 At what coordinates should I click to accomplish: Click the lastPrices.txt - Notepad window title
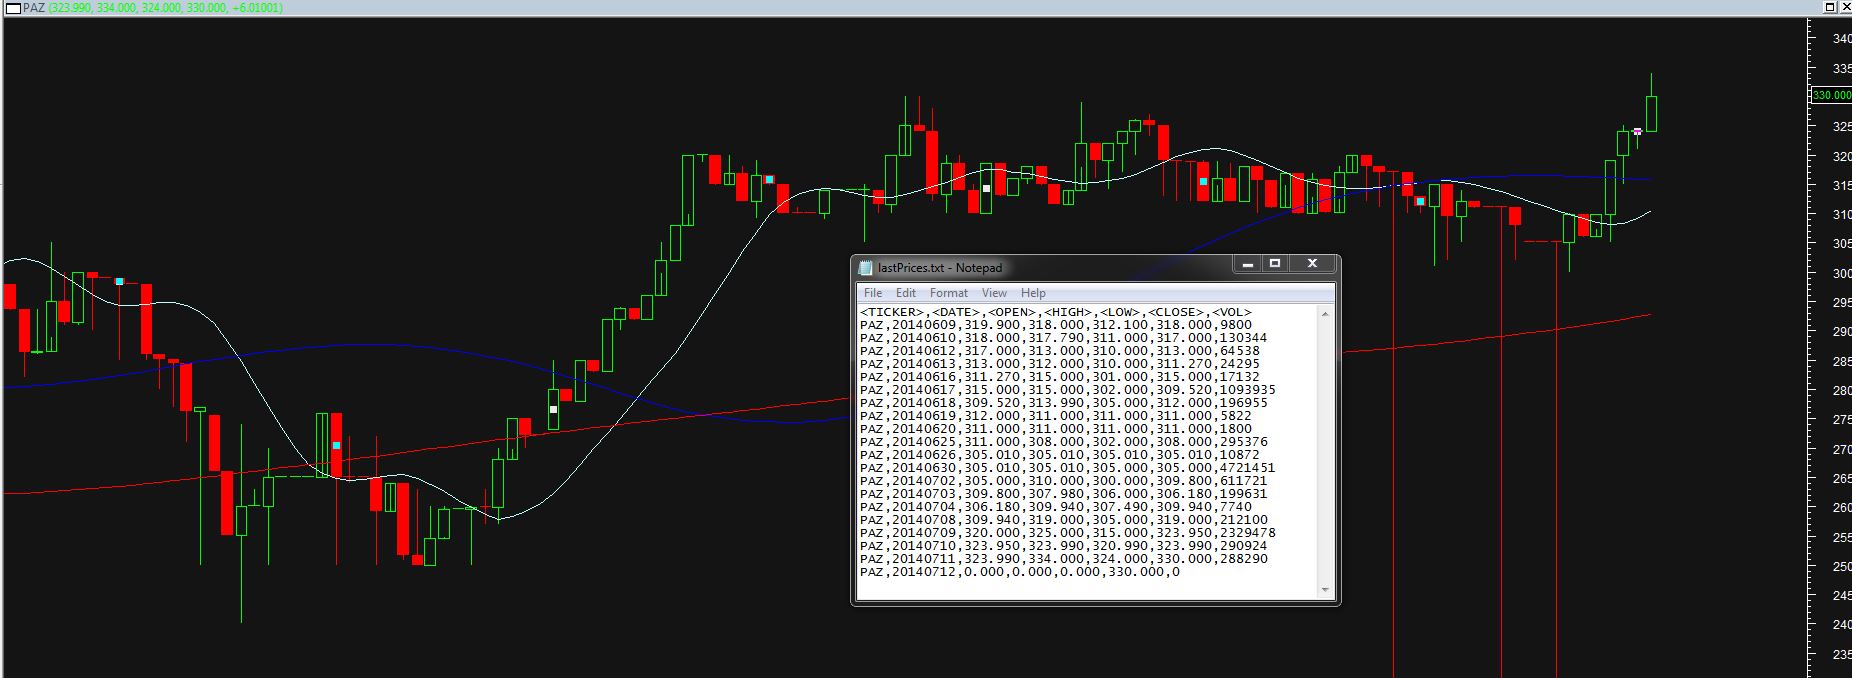tap(940, 267)
